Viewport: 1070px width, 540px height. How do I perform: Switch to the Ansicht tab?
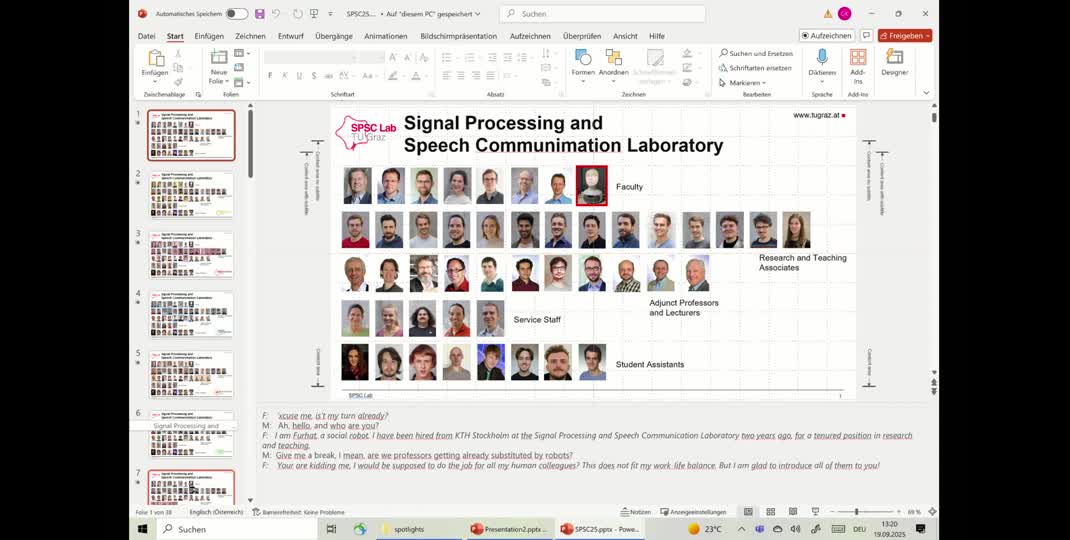pos(625,36)
